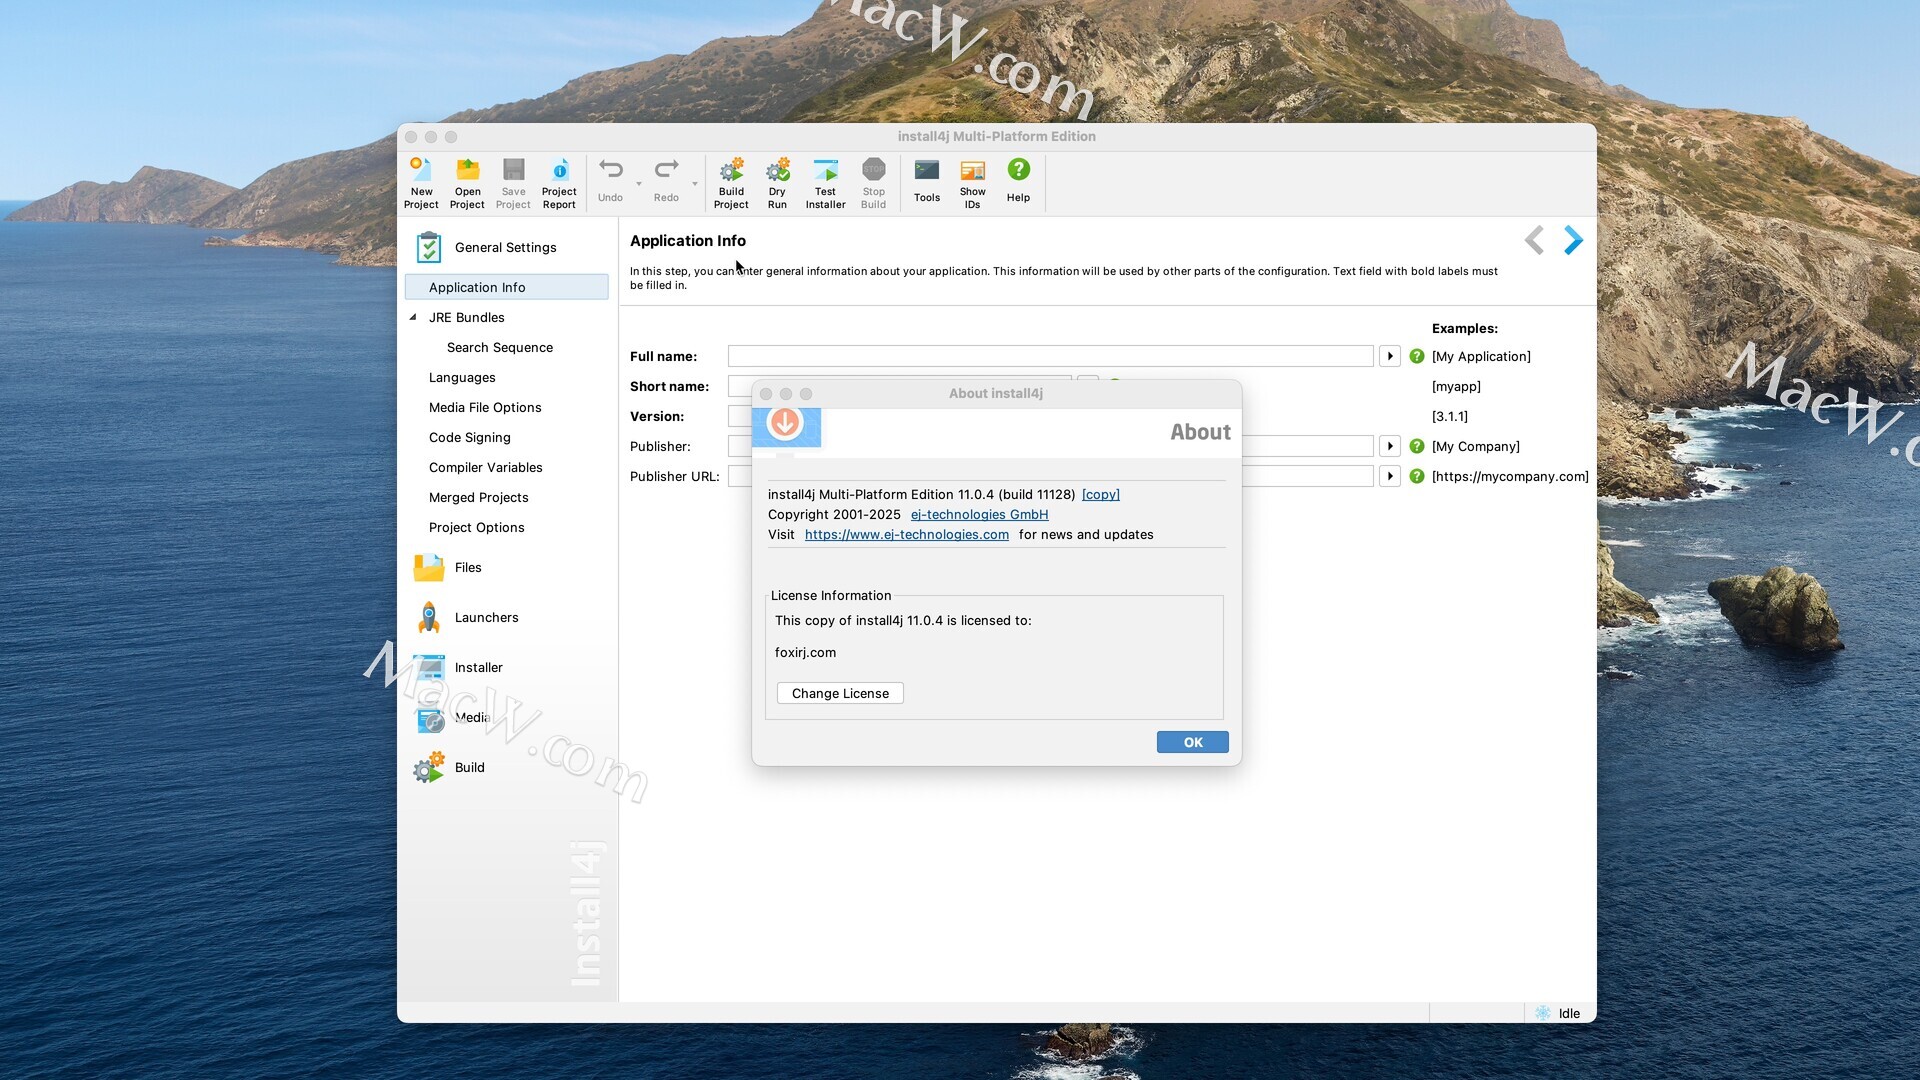
Task: Select Project Options in sidebar
Action: (x=477, y=527)
